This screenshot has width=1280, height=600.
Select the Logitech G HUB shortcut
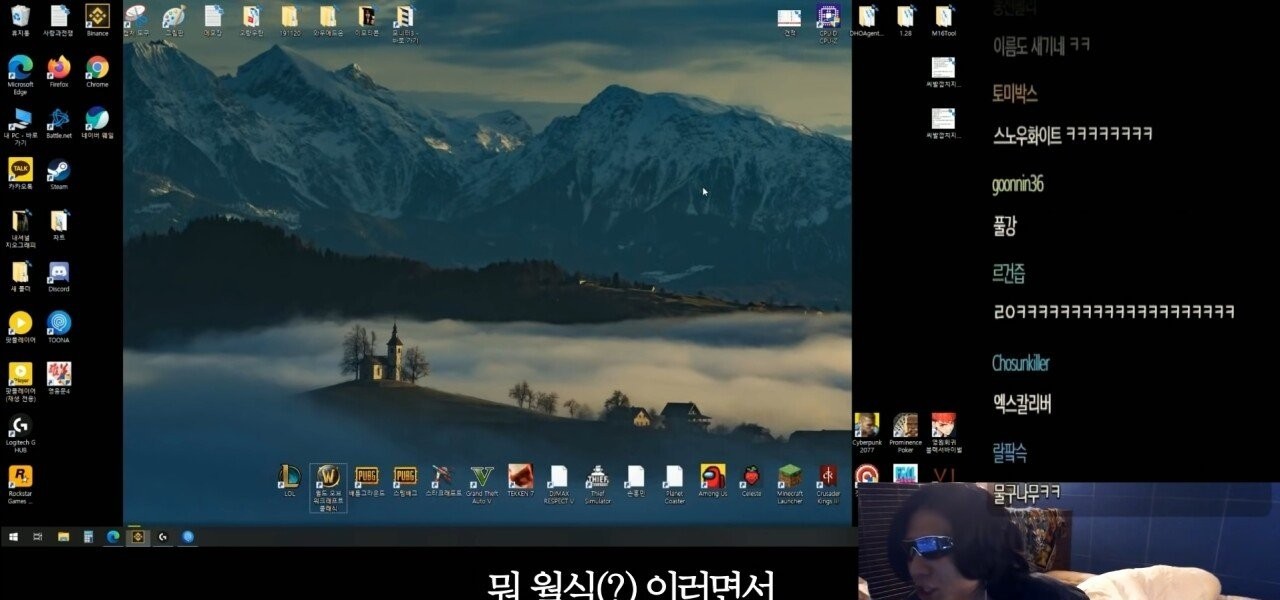(x=20, y=426)
